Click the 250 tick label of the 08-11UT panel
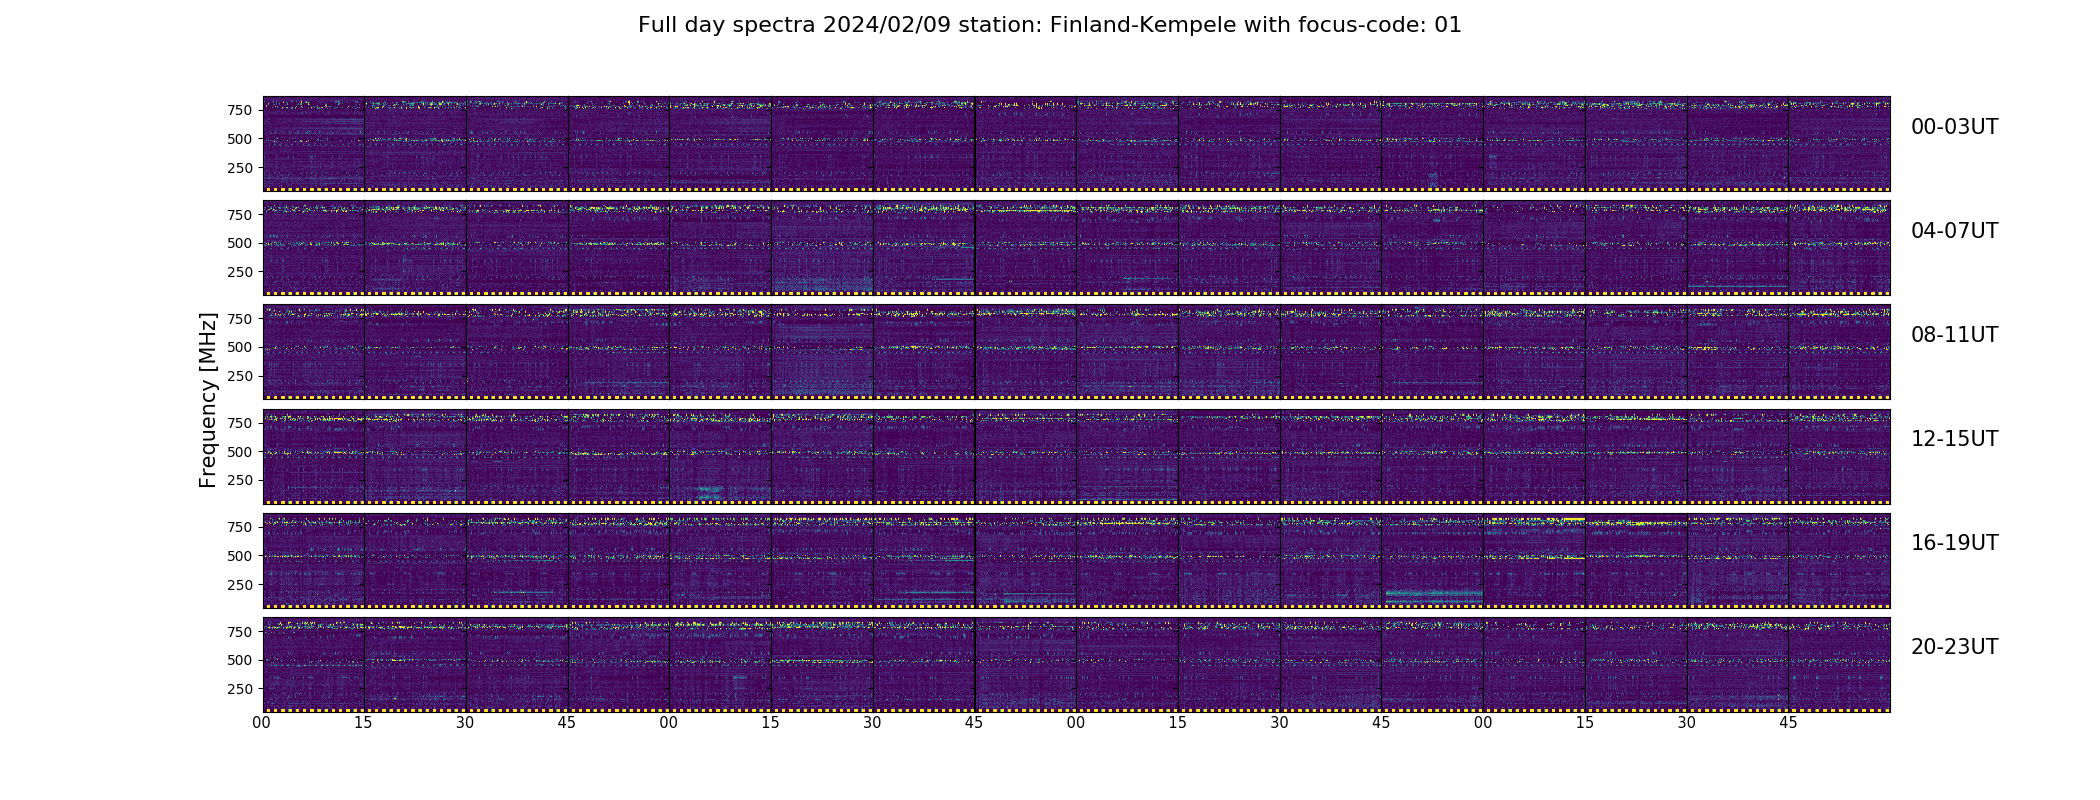This screenshot has width=2100, height=800. [x=240, y=376]
